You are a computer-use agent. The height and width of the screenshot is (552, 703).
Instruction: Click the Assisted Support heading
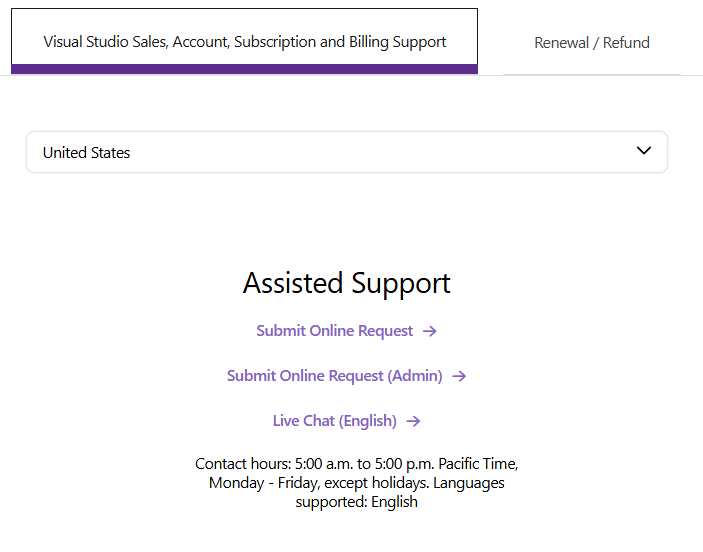click(x=347, y=283)
